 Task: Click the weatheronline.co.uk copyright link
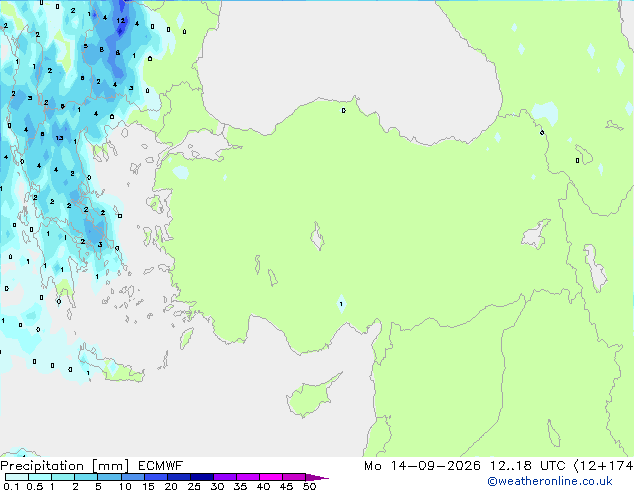pyautogui.click(x=550, y=481)
